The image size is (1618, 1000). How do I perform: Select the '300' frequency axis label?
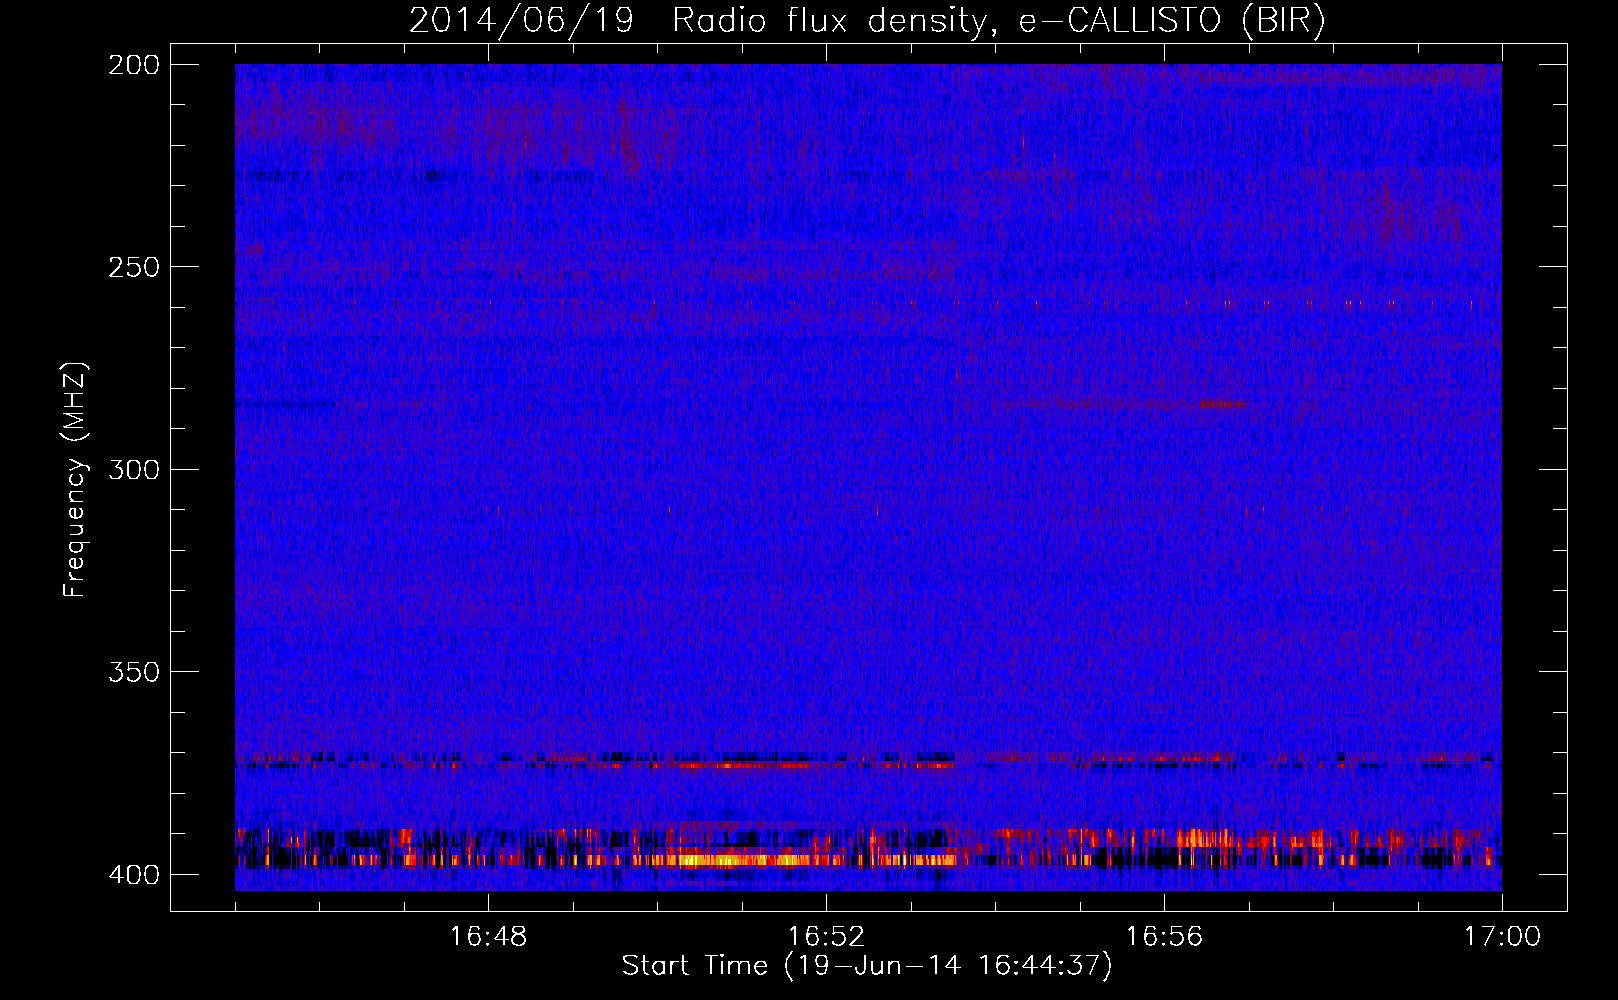coord(134,469)
